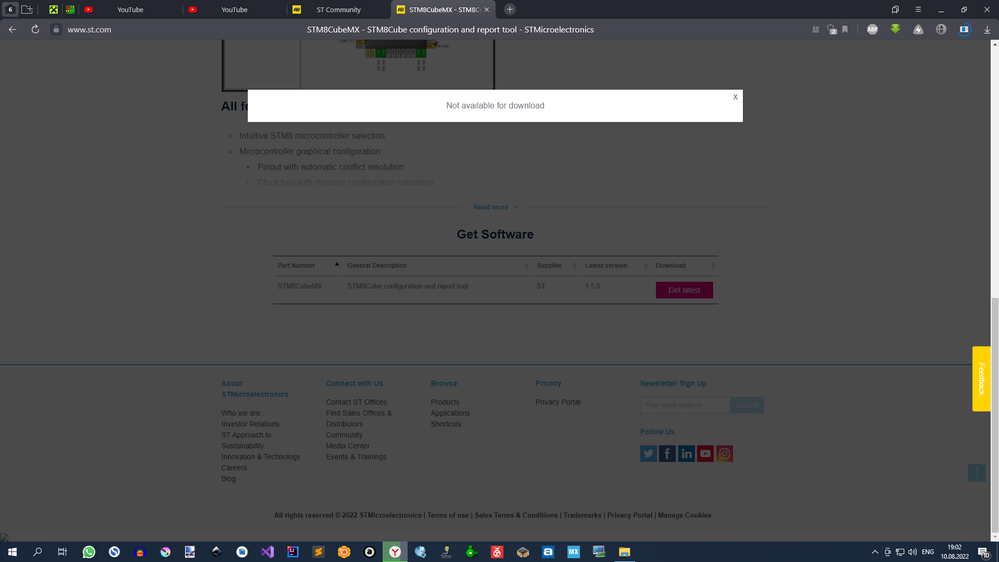This screenshot has width=999, height=562.
Task: Open Sublime Text from the taskbar
Action: click(318, 552)
